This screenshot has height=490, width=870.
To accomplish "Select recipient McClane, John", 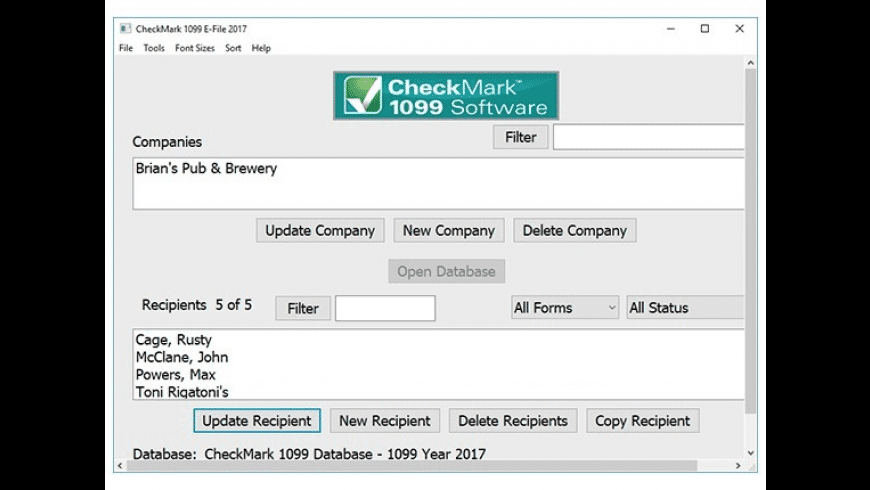I will click(x=438, y=357).
